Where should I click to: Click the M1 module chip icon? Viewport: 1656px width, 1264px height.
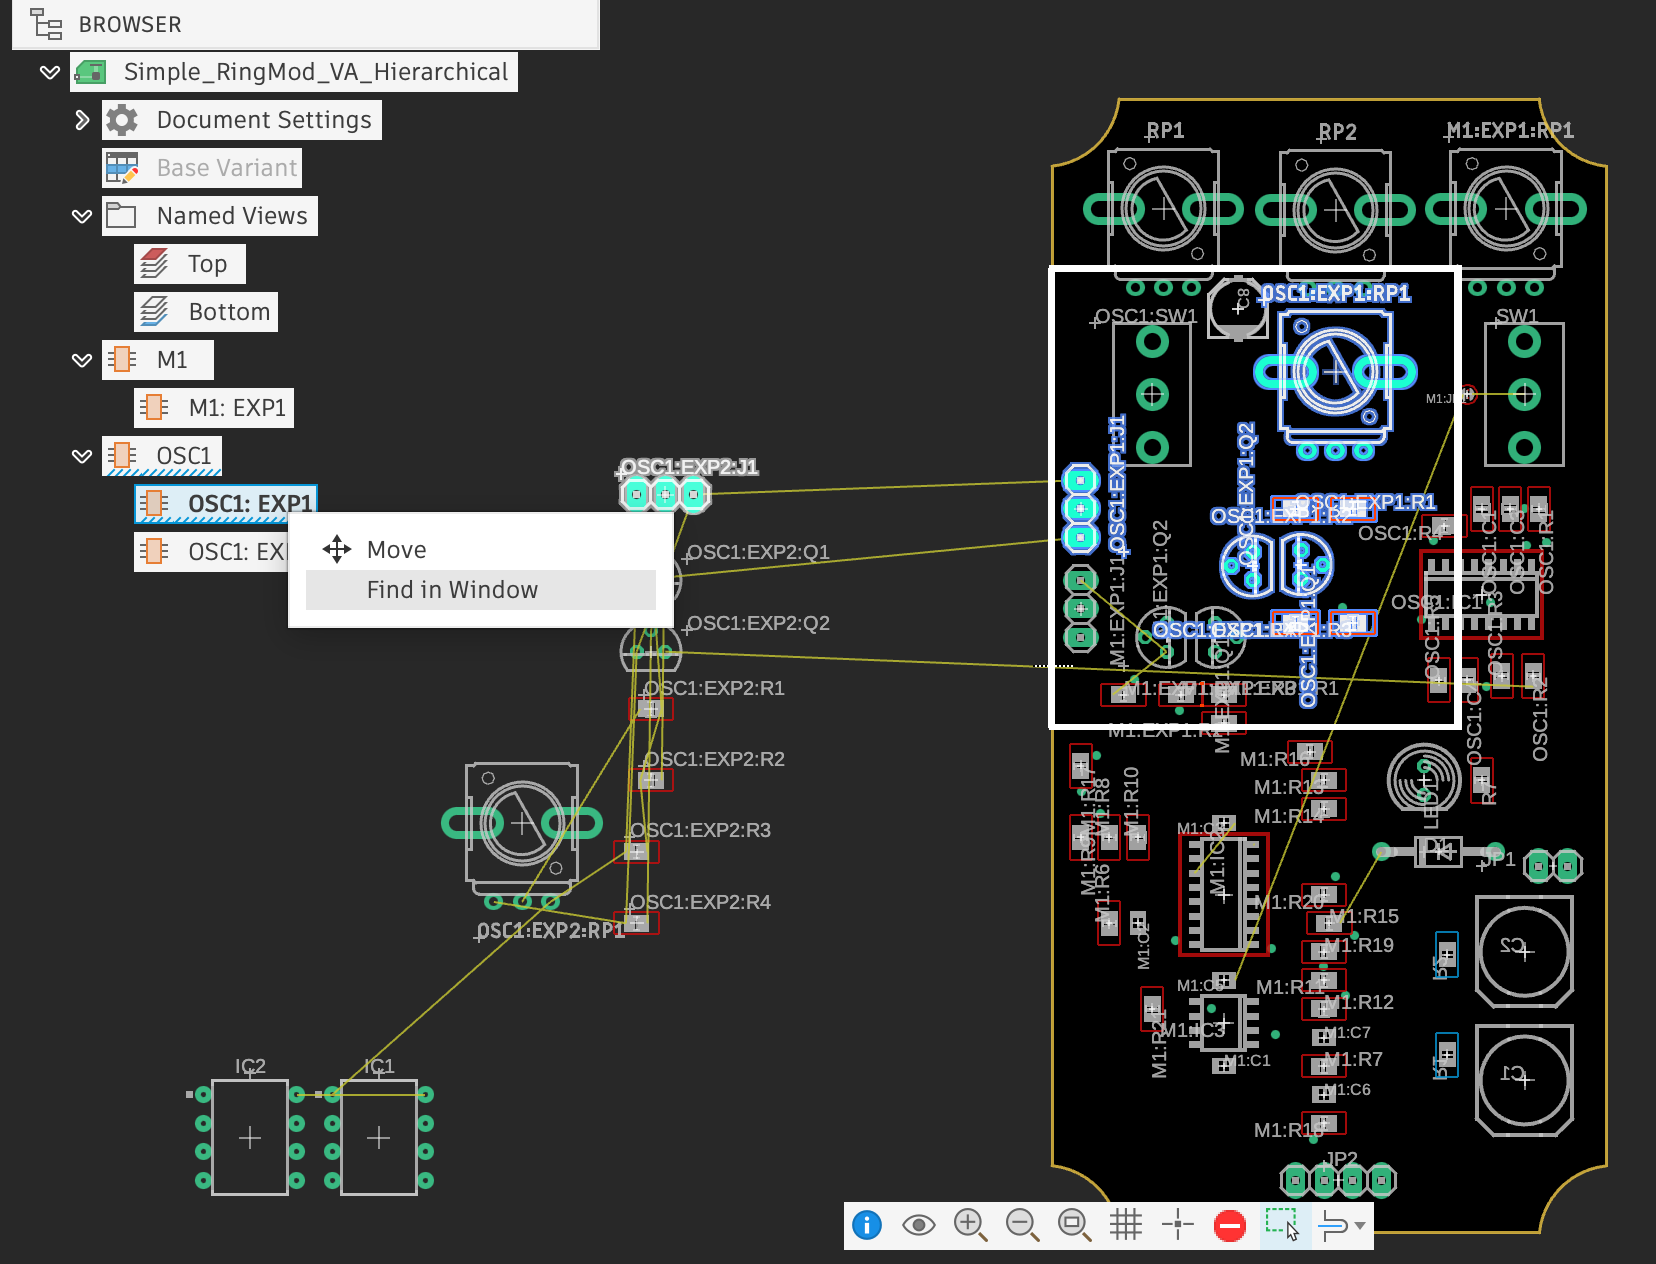pyautogui.click(x=122, y=359)
